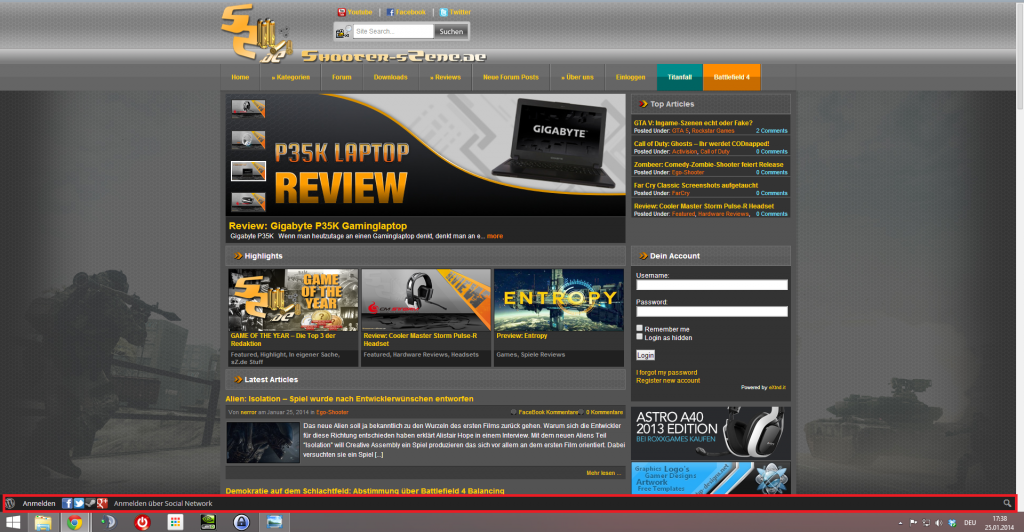Image resolution: width=1024 pixels, height=532 pixels.
Task: Sign in with Facebook icon in admin bar
Action: [x=67, y=503]
